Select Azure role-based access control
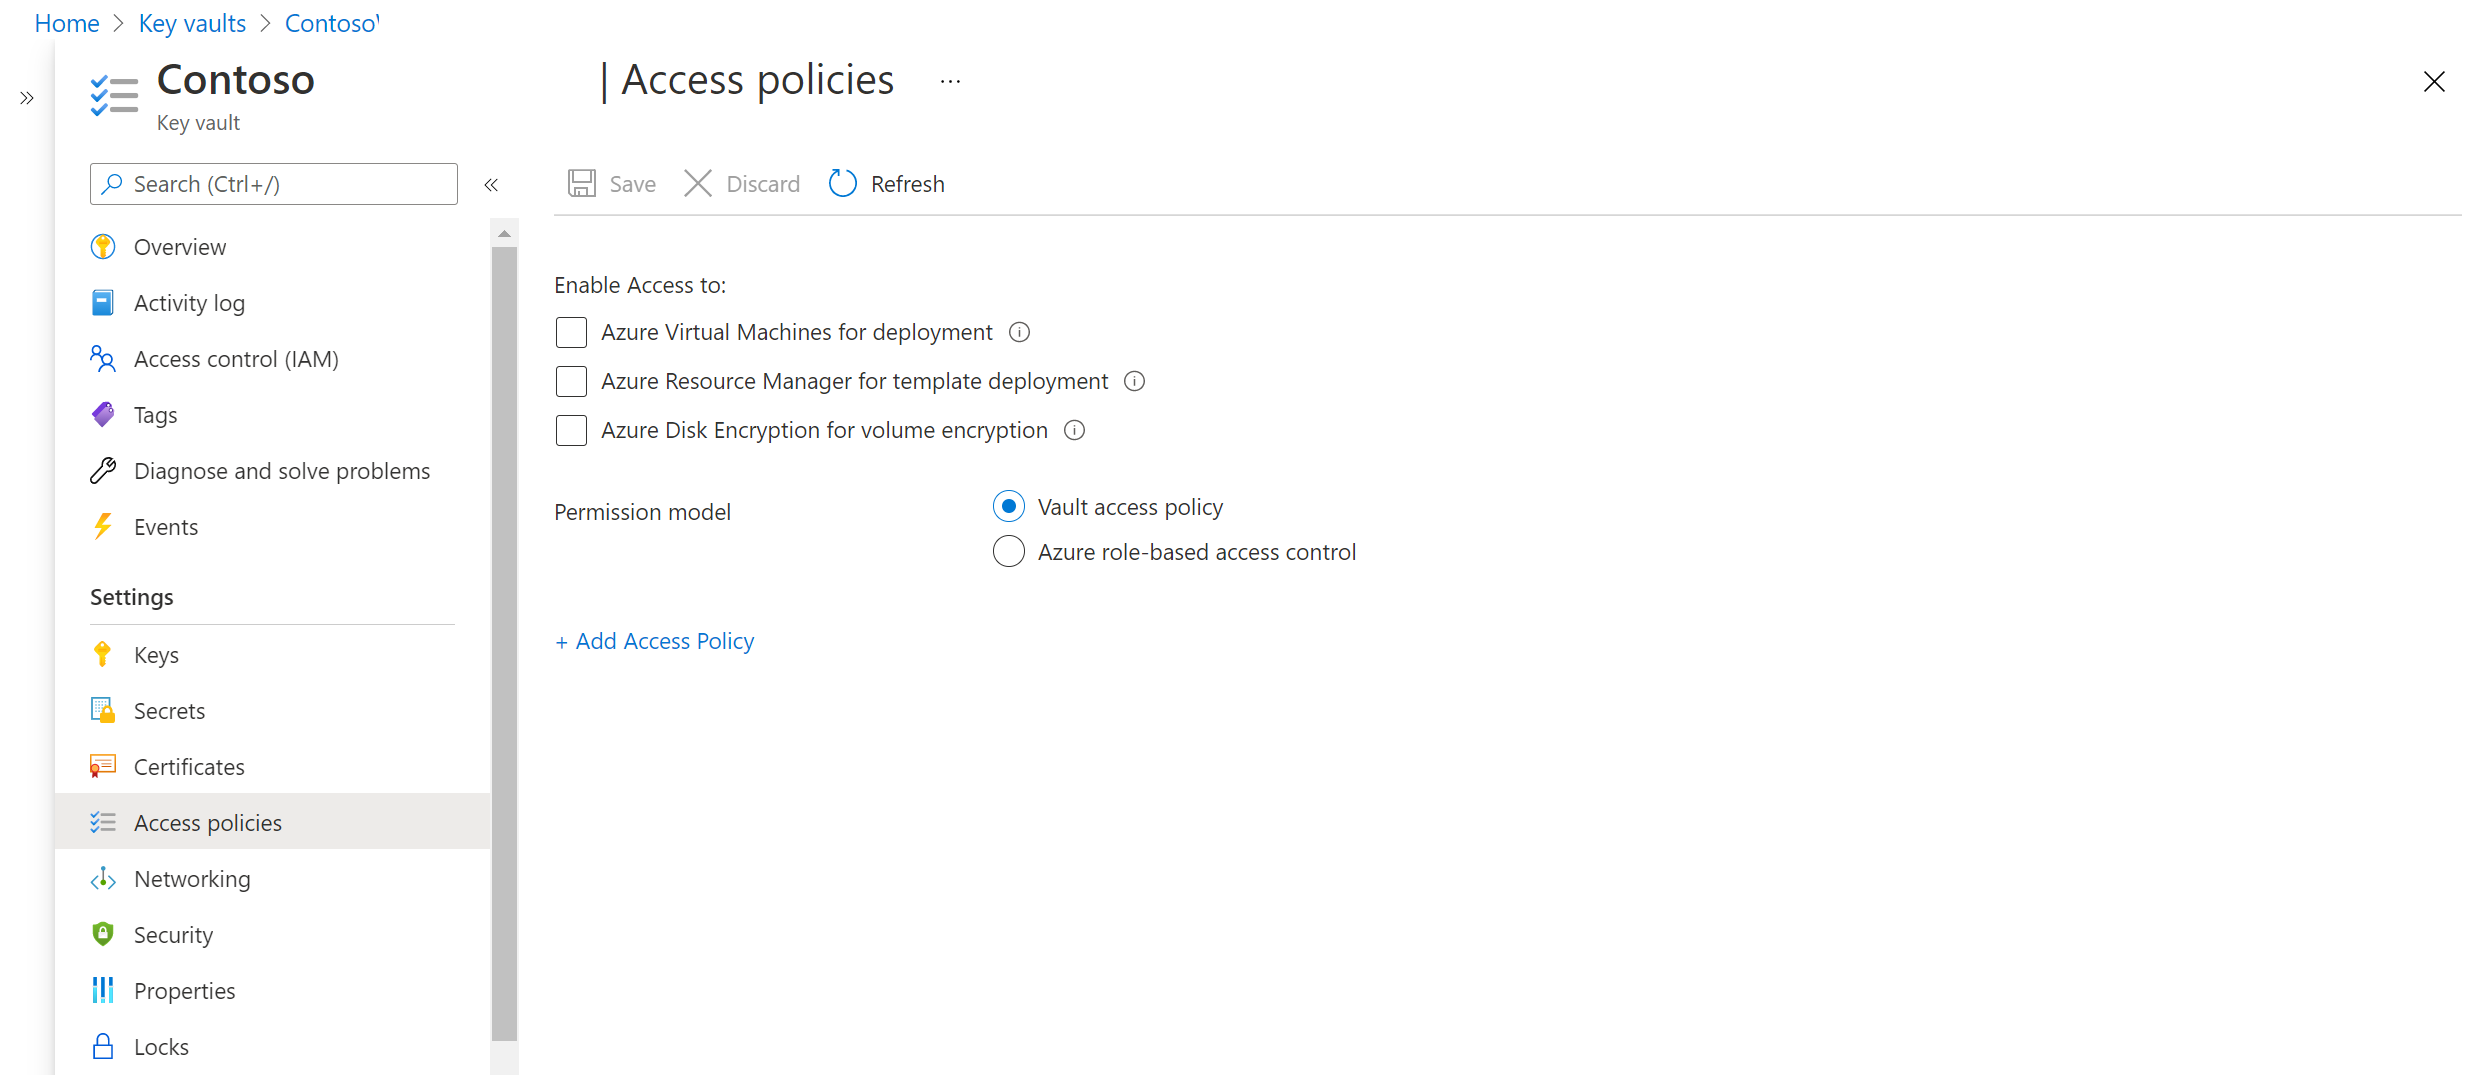The width and height of the screenshot is (2466, 1075). click(x=1008, y=551)
